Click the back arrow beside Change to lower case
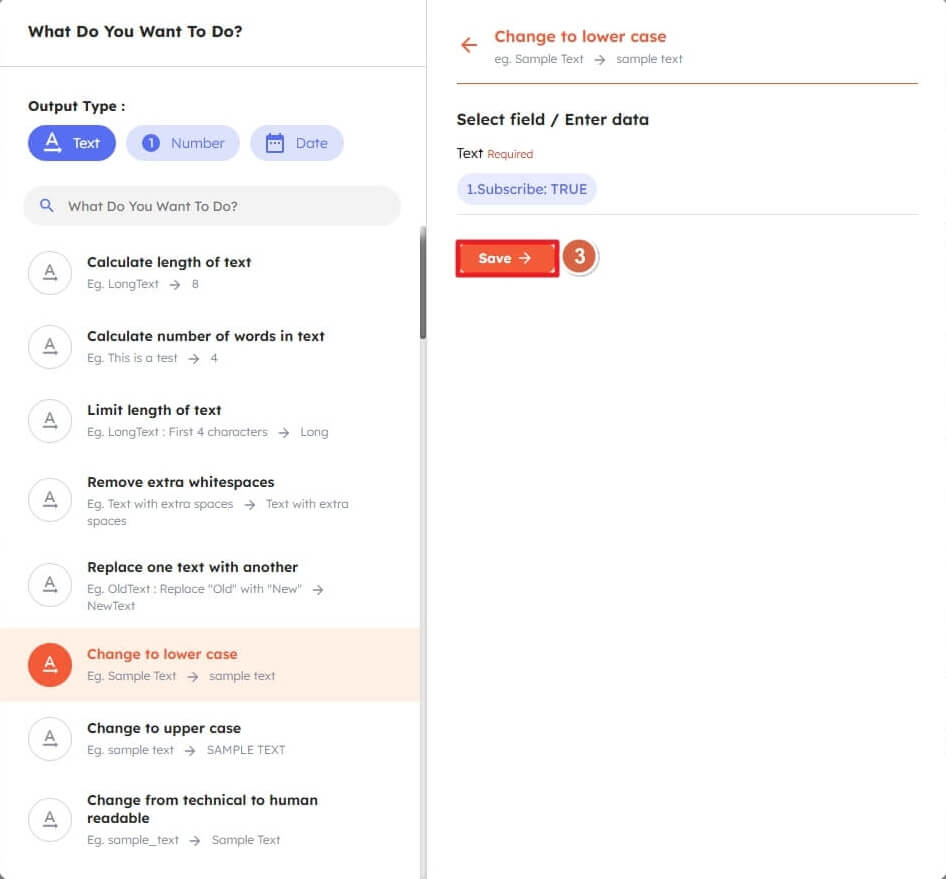Viewport: 946px width, 879px height. click(468, 45)
